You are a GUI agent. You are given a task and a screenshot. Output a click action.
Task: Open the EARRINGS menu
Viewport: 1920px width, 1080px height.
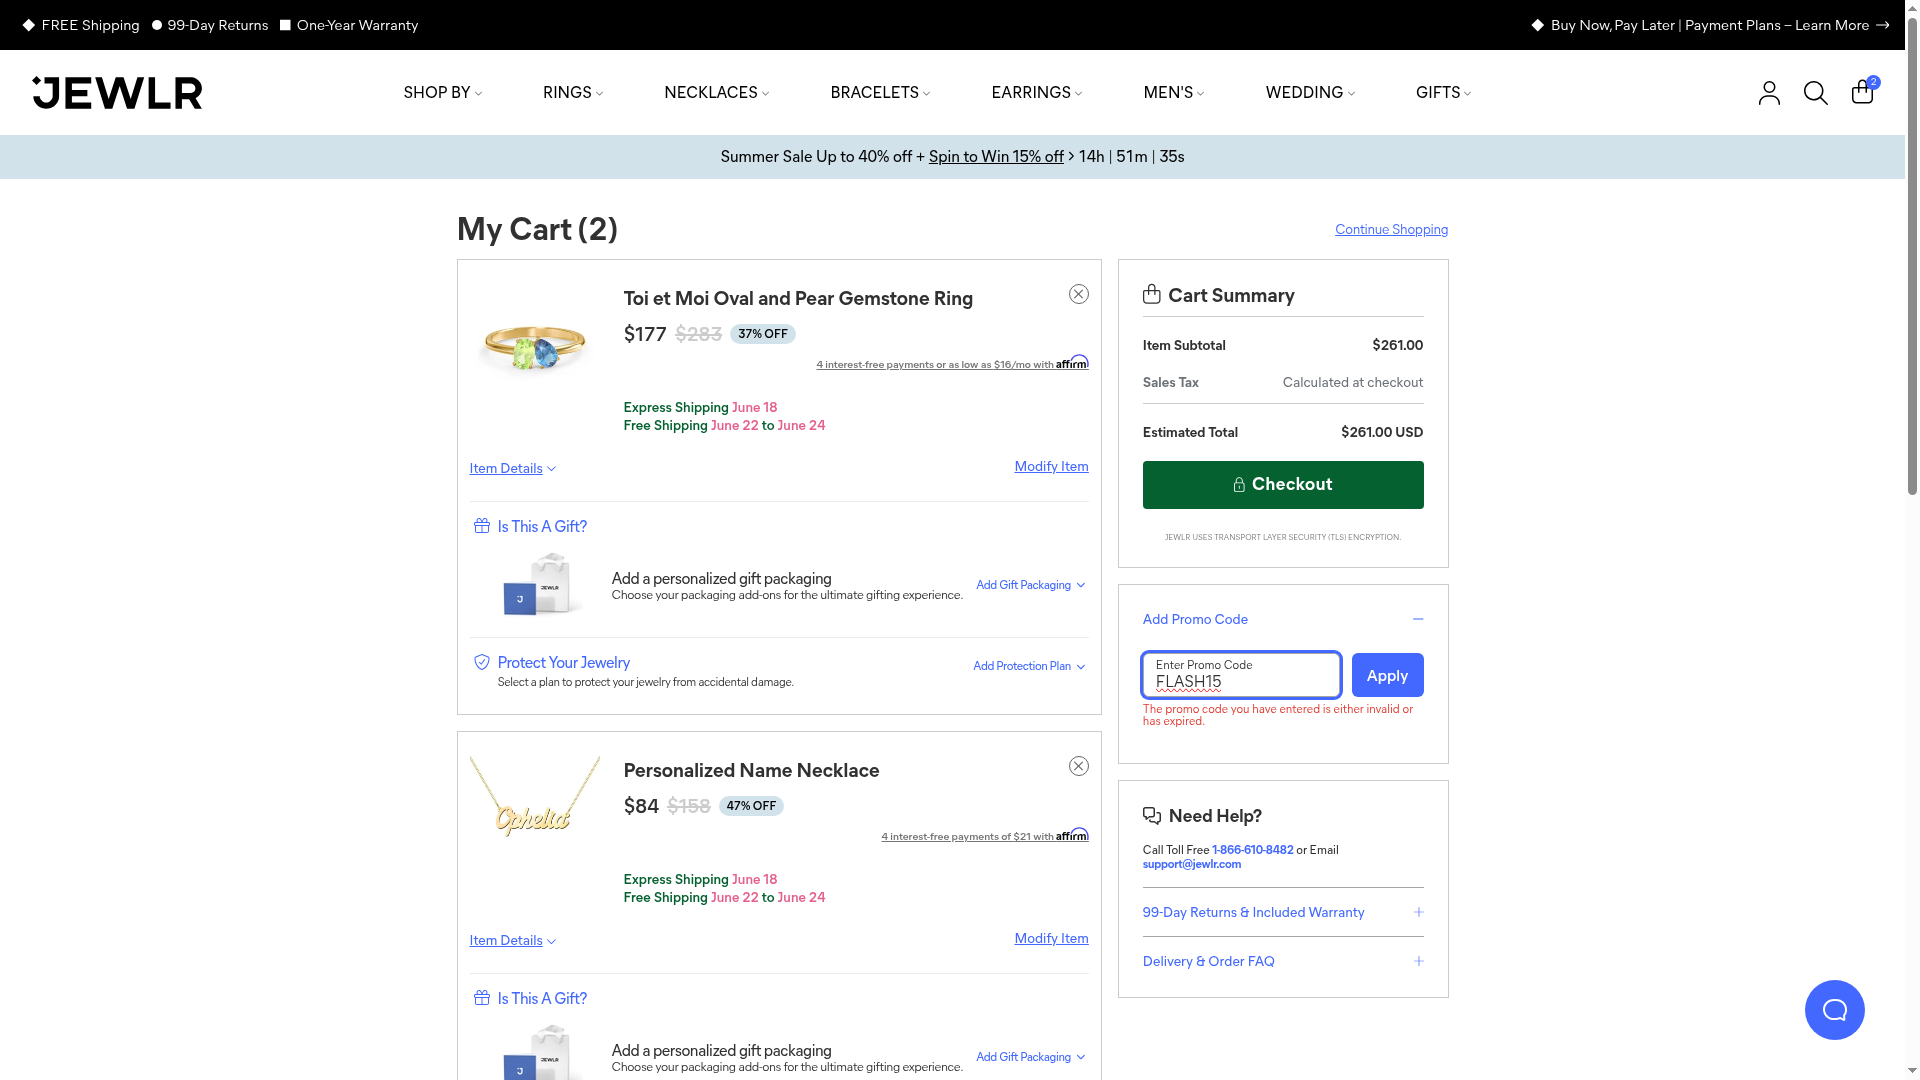coord(1037,93)
